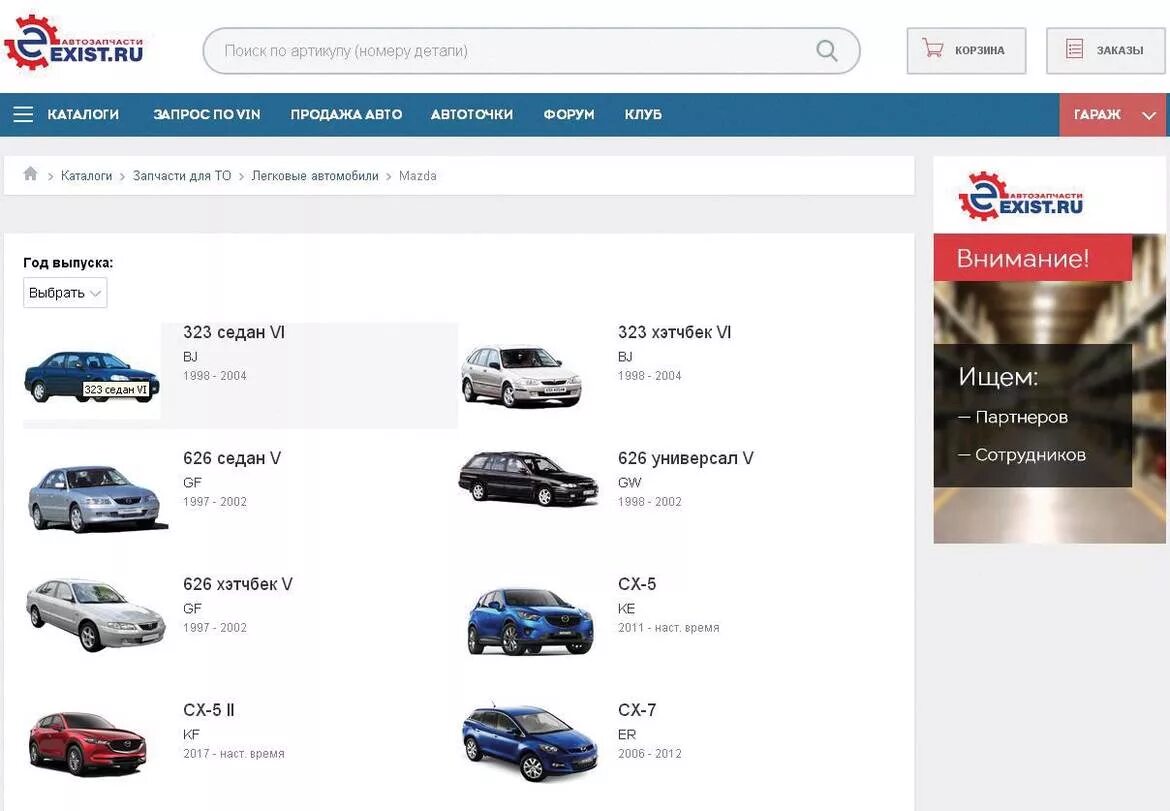Image resolution: width=1170 pixels, height=811 pixels.
Task: Click the Год выпуска label
Action: coord(68,263)
